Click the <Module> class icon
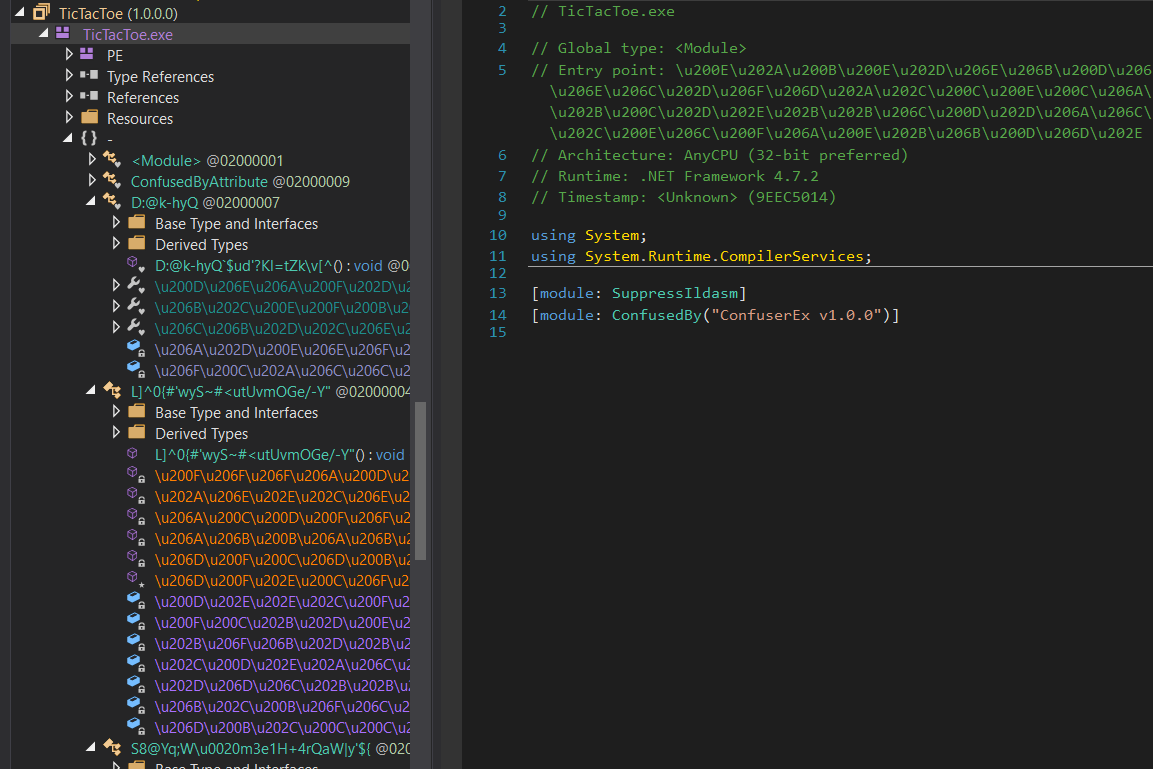 click(112, 160)
